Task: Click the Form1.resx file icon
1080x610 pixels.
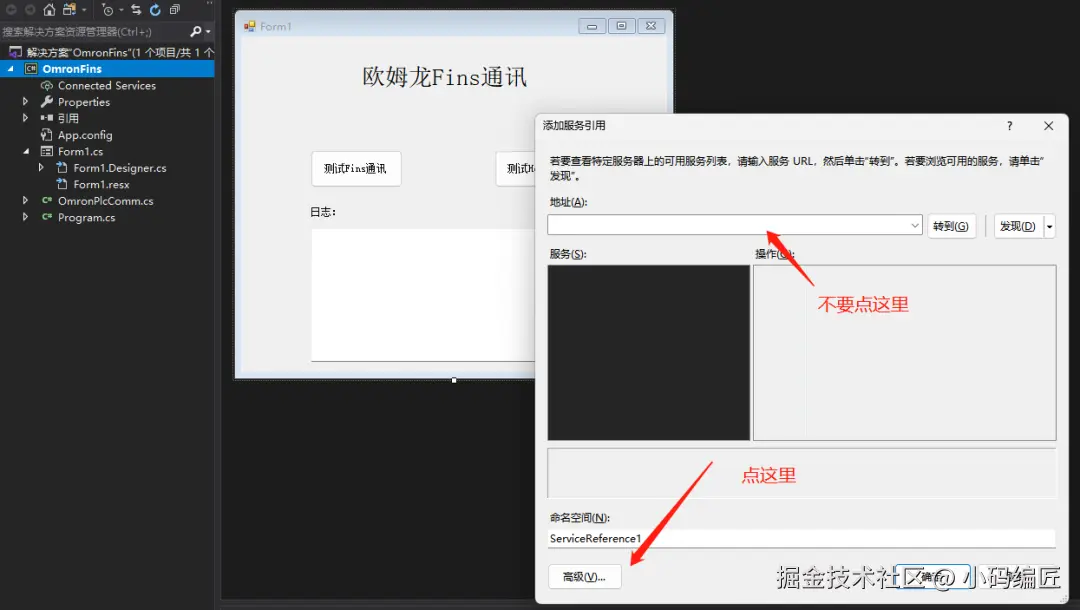Action: coord(62,185)
